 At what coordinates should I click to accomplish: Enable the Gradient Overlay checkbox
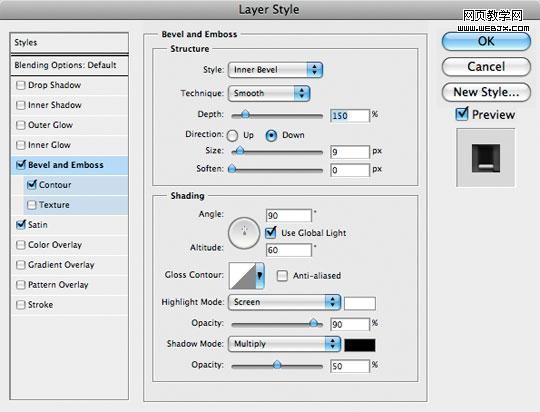click(x=21, y=265)
